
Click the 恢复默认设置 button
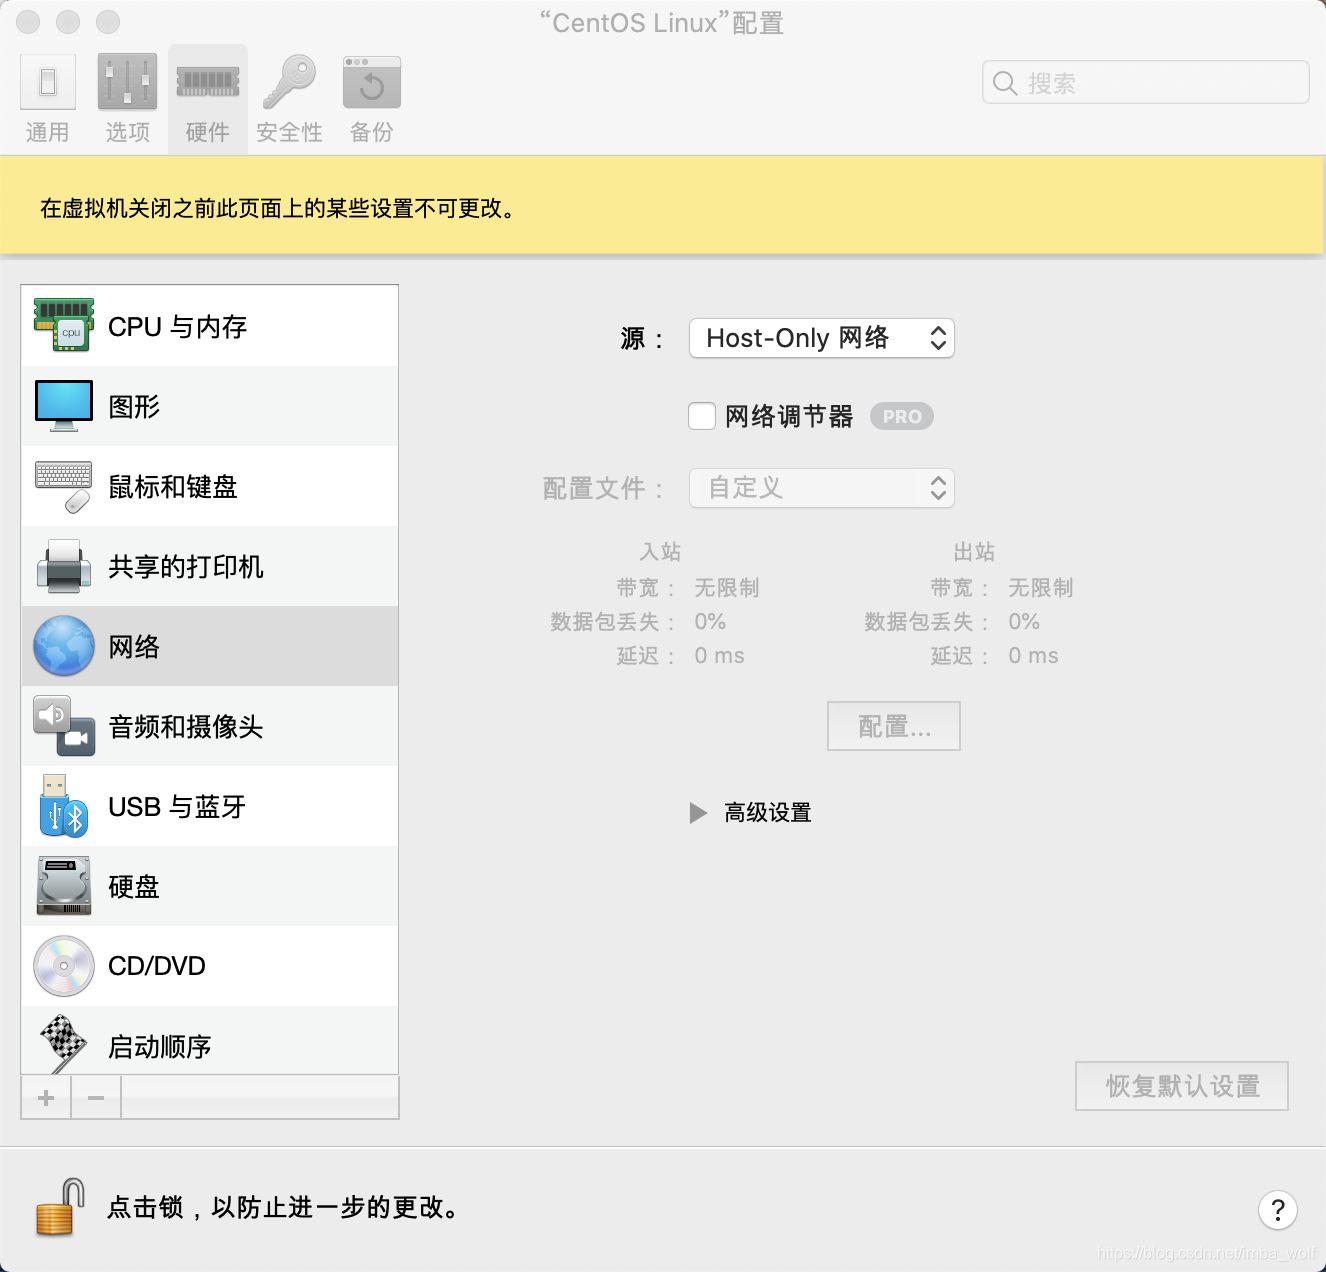1182,1086
